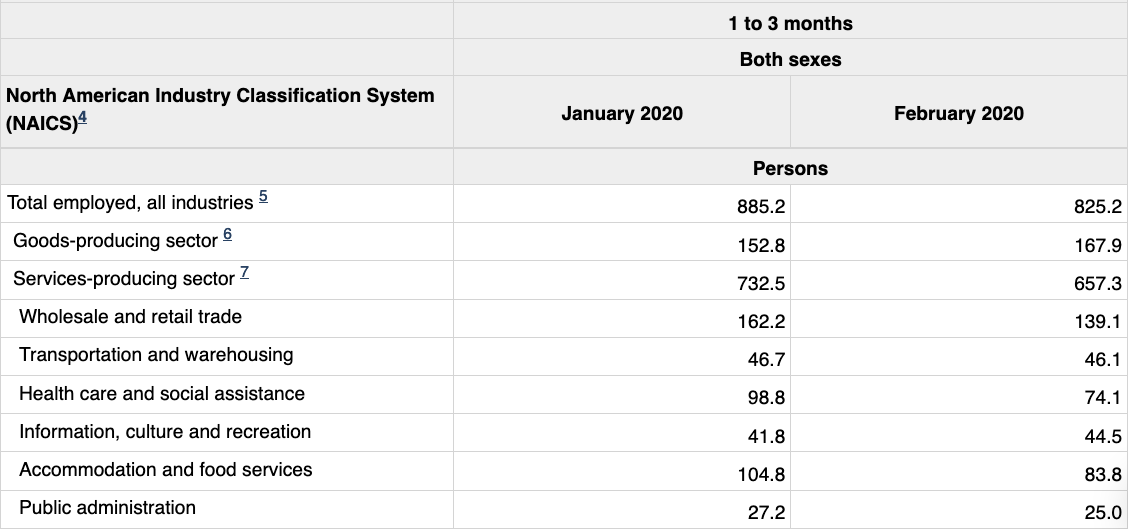1128x529 pixels.
Task: Select Accommodation and food services row label
Action: coord(166,469)
